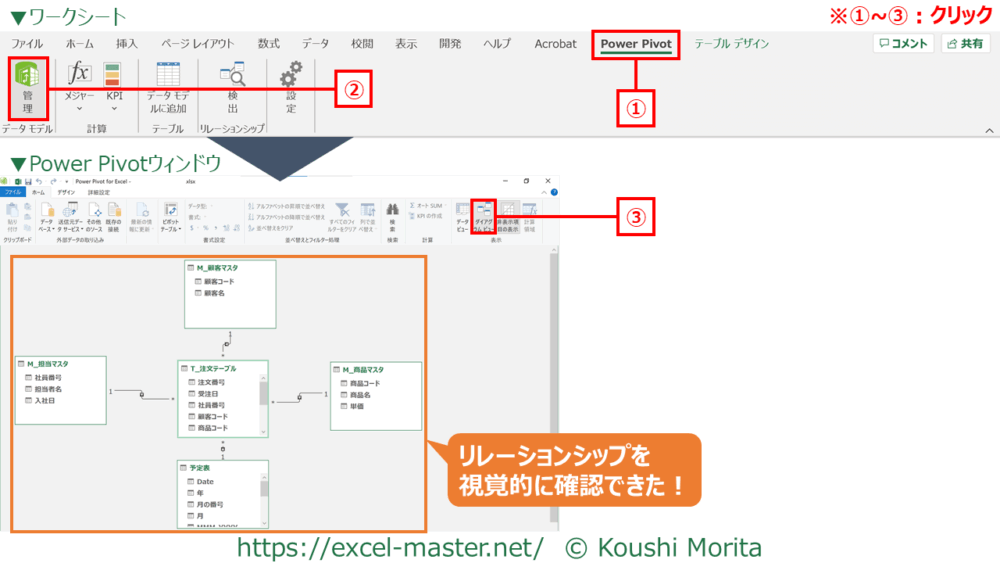Viewport: 1000px width, 563px height.
Task: Open the テーブル デザイン tab
Action: click(731, 44)
